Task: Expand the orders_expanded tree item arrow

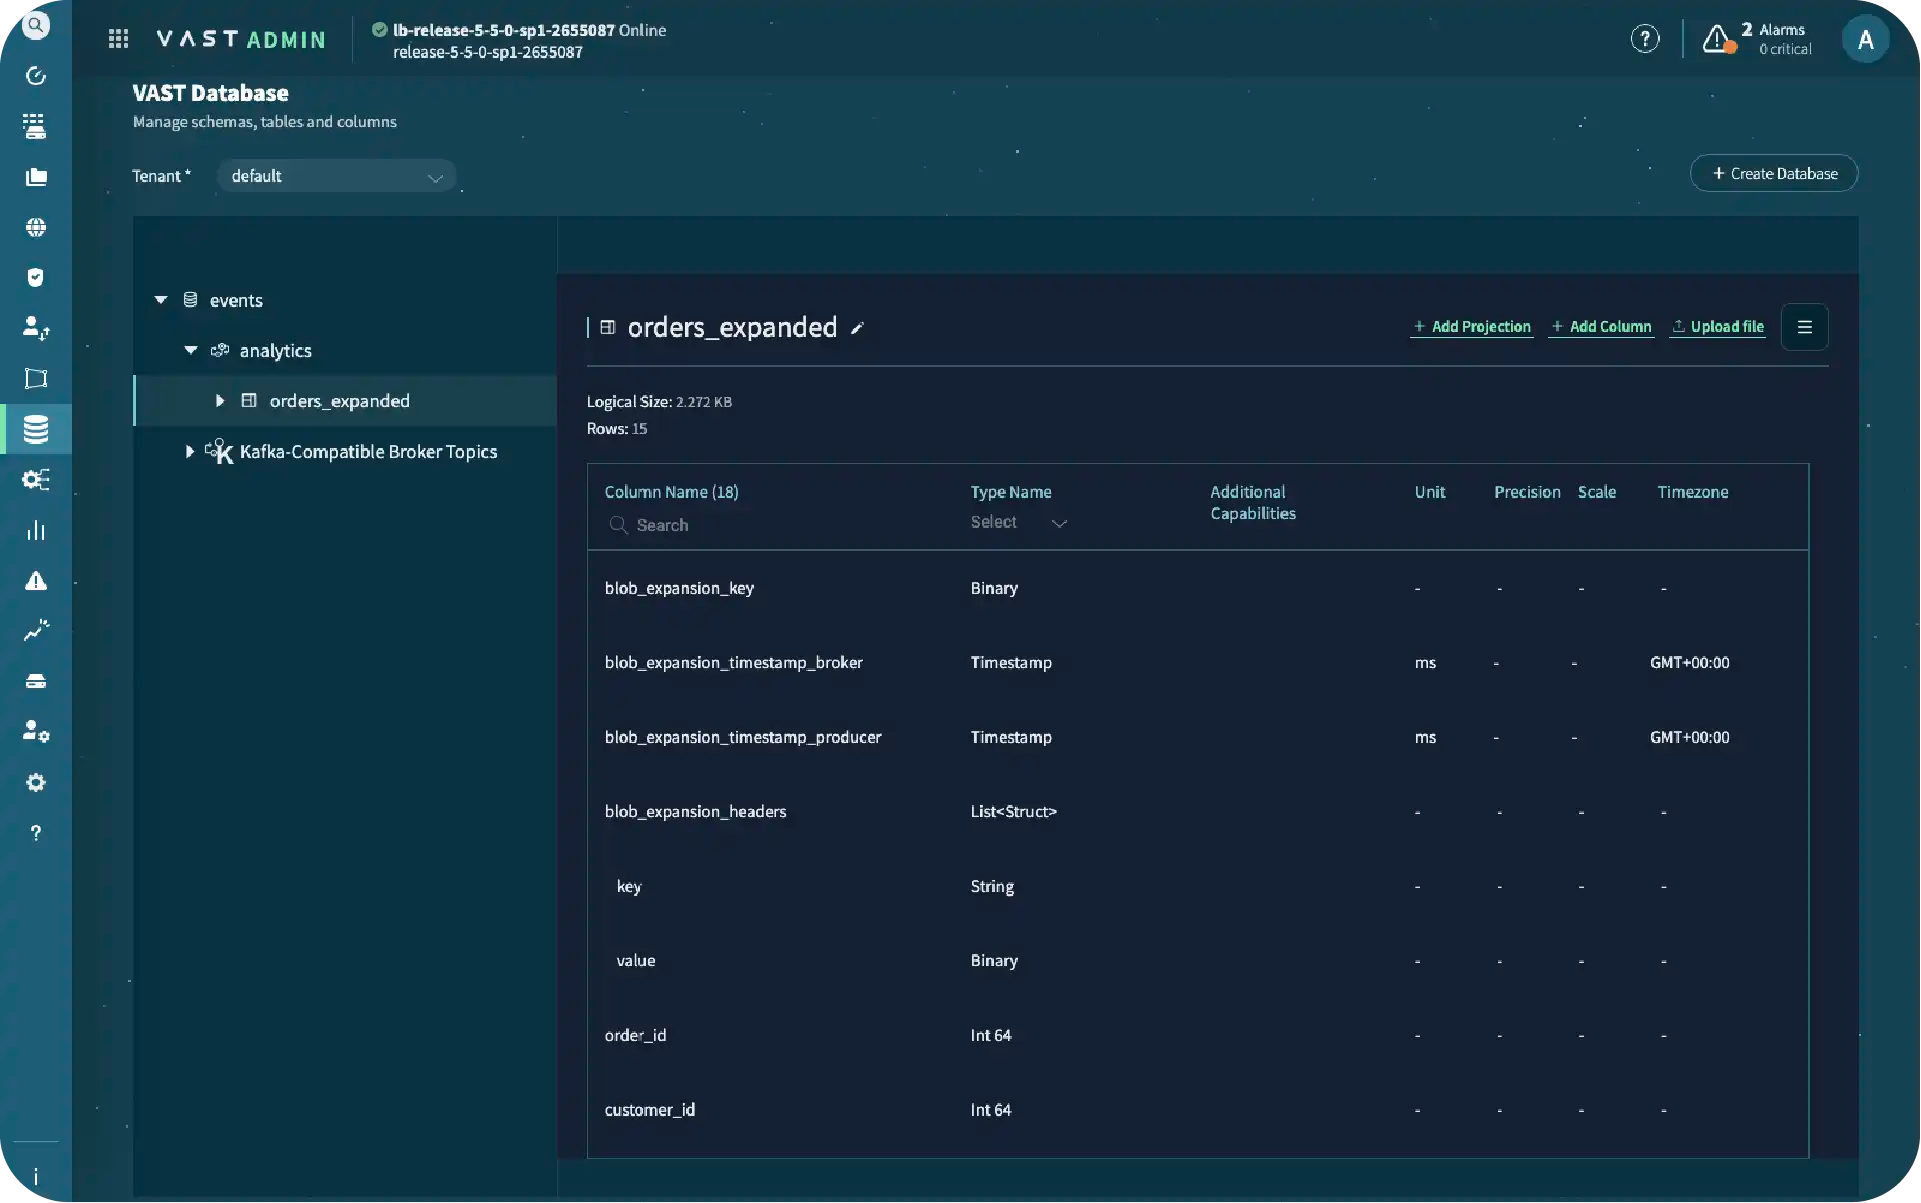Action: 220,401
